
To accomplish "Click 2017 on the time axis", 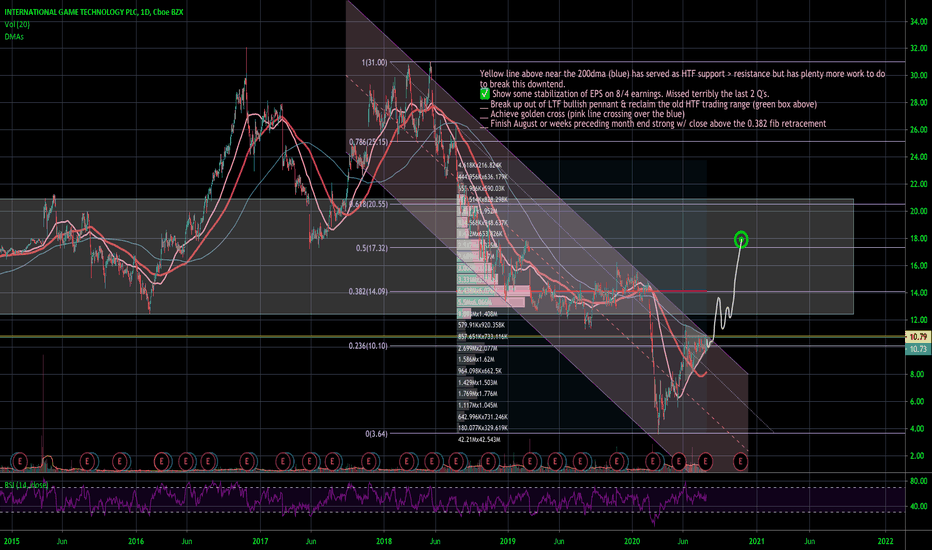I will (x=260, y=541).
